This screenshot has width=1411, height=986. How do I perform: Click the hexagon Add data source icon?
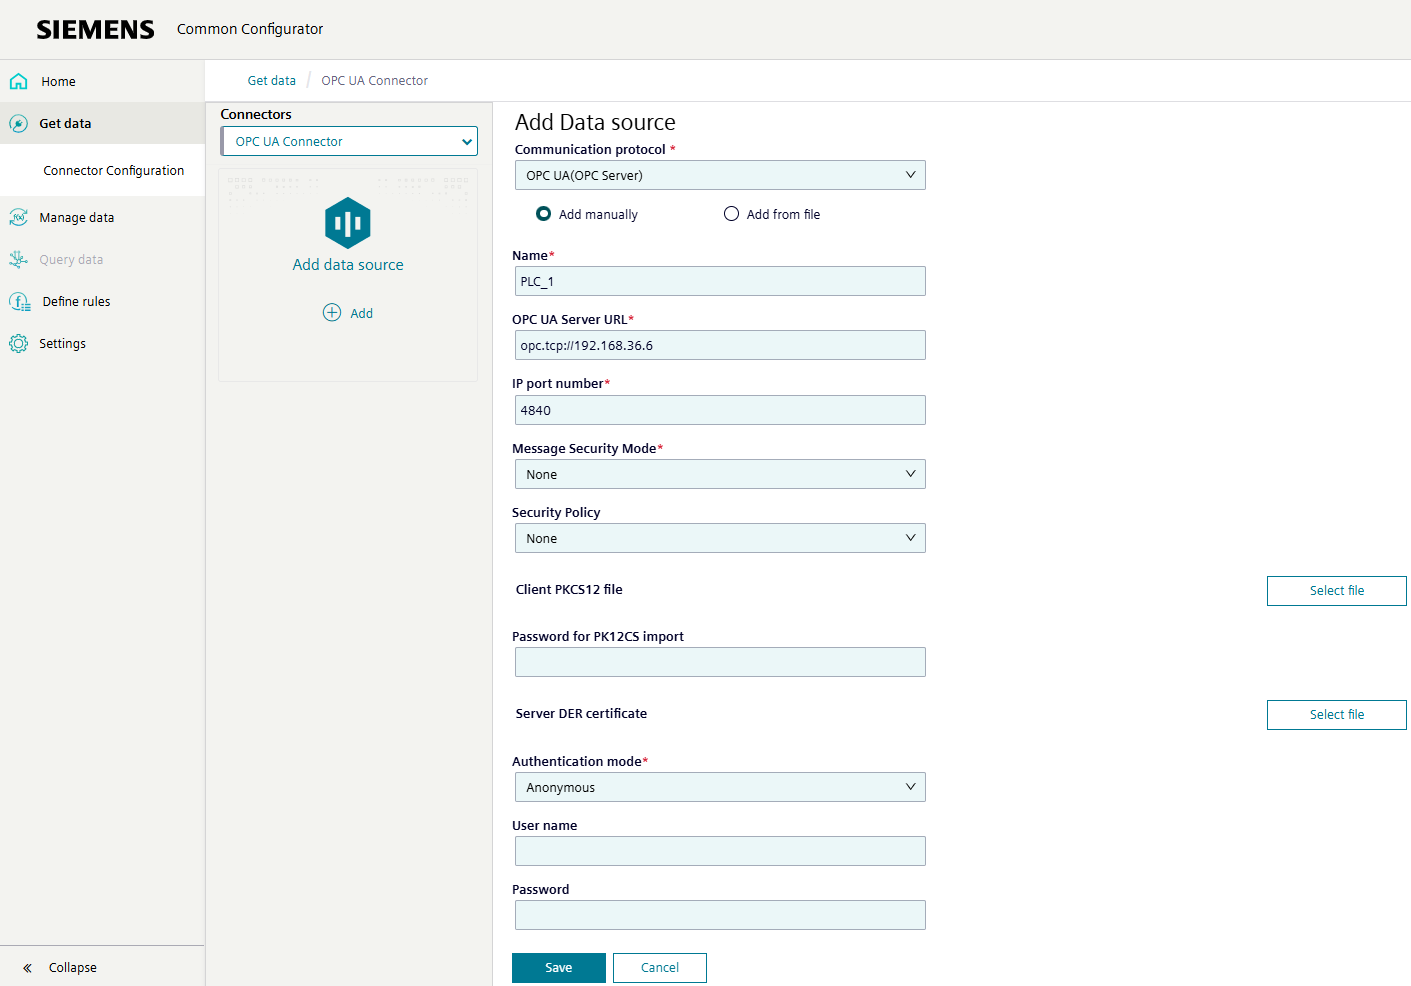[348, 223]
